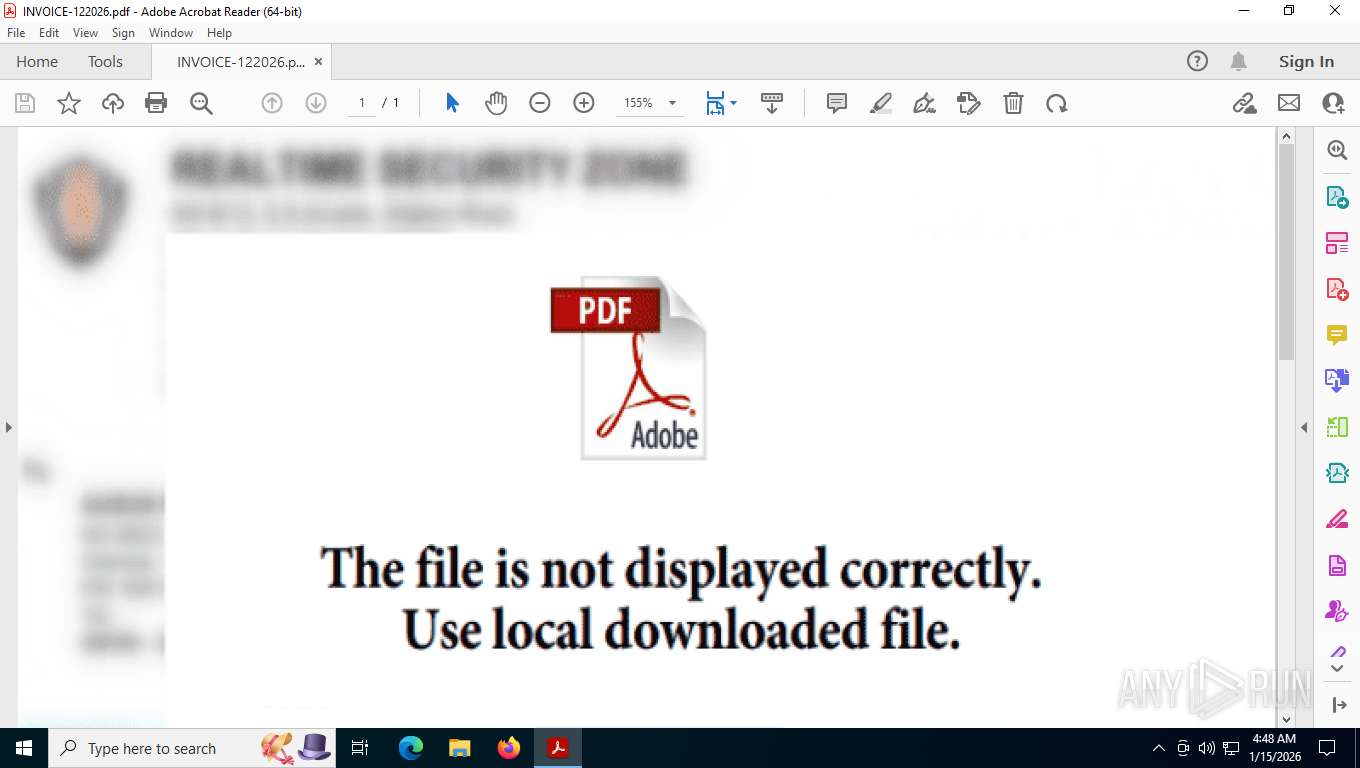Click the Adobe PDF image in the document
This screenshot has width=1360, height=768.
(628, 368)
